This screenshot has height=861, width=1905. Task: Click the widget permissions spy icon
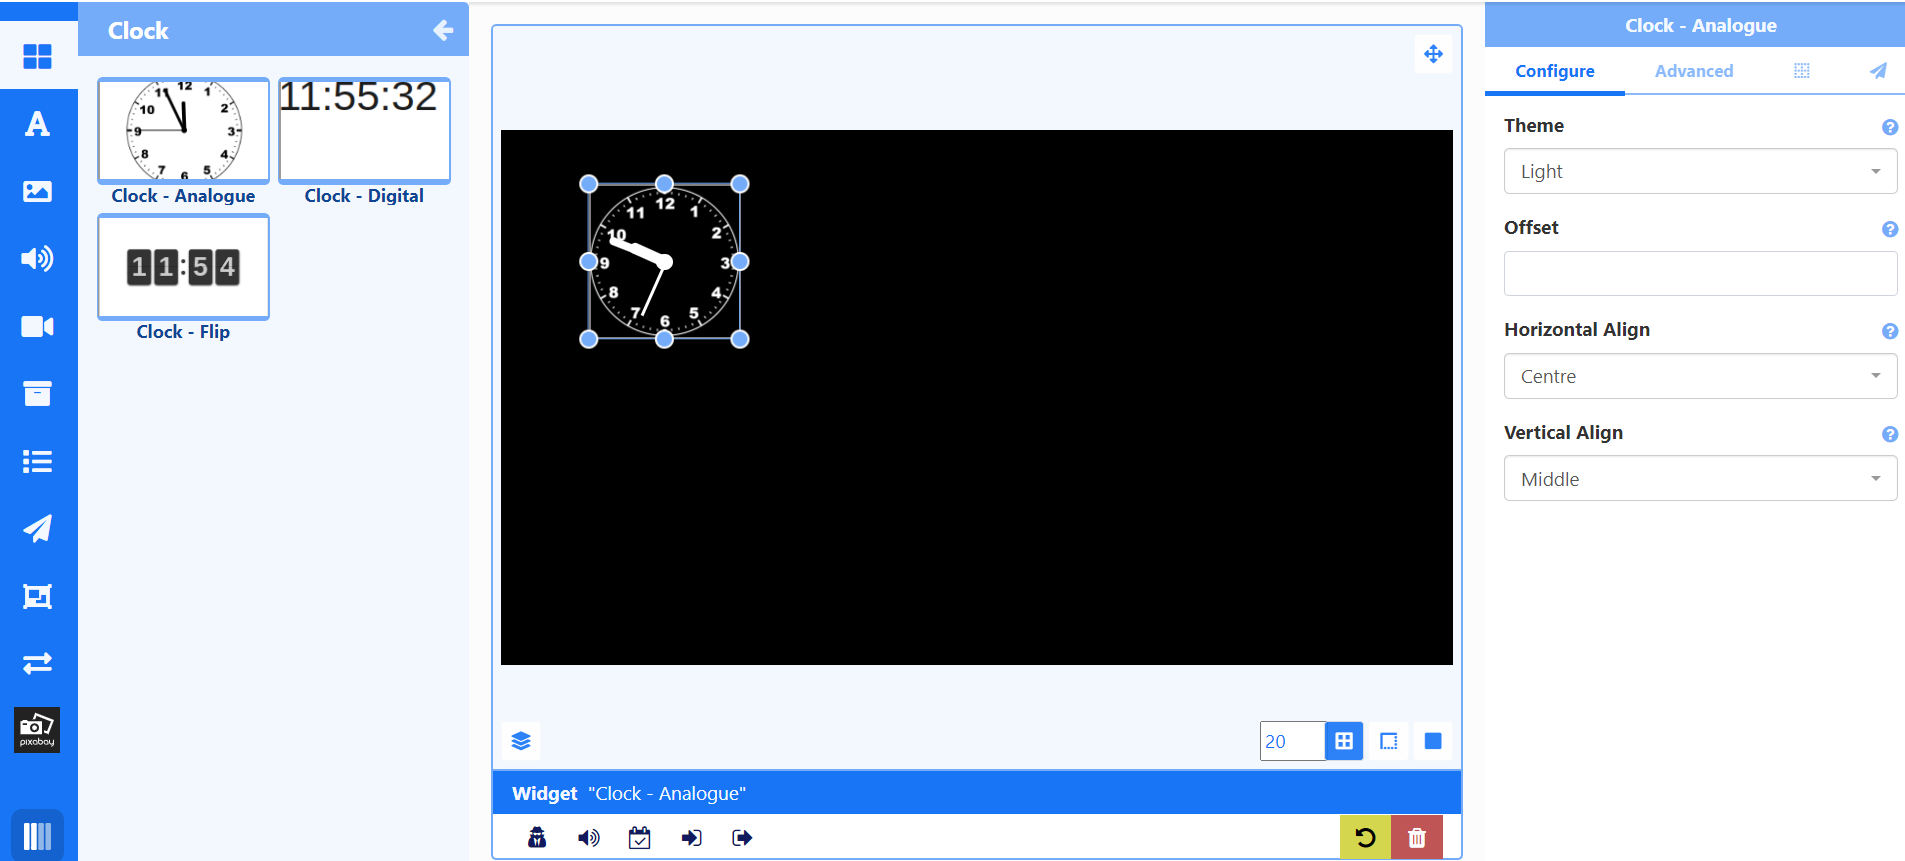(537, 838)
